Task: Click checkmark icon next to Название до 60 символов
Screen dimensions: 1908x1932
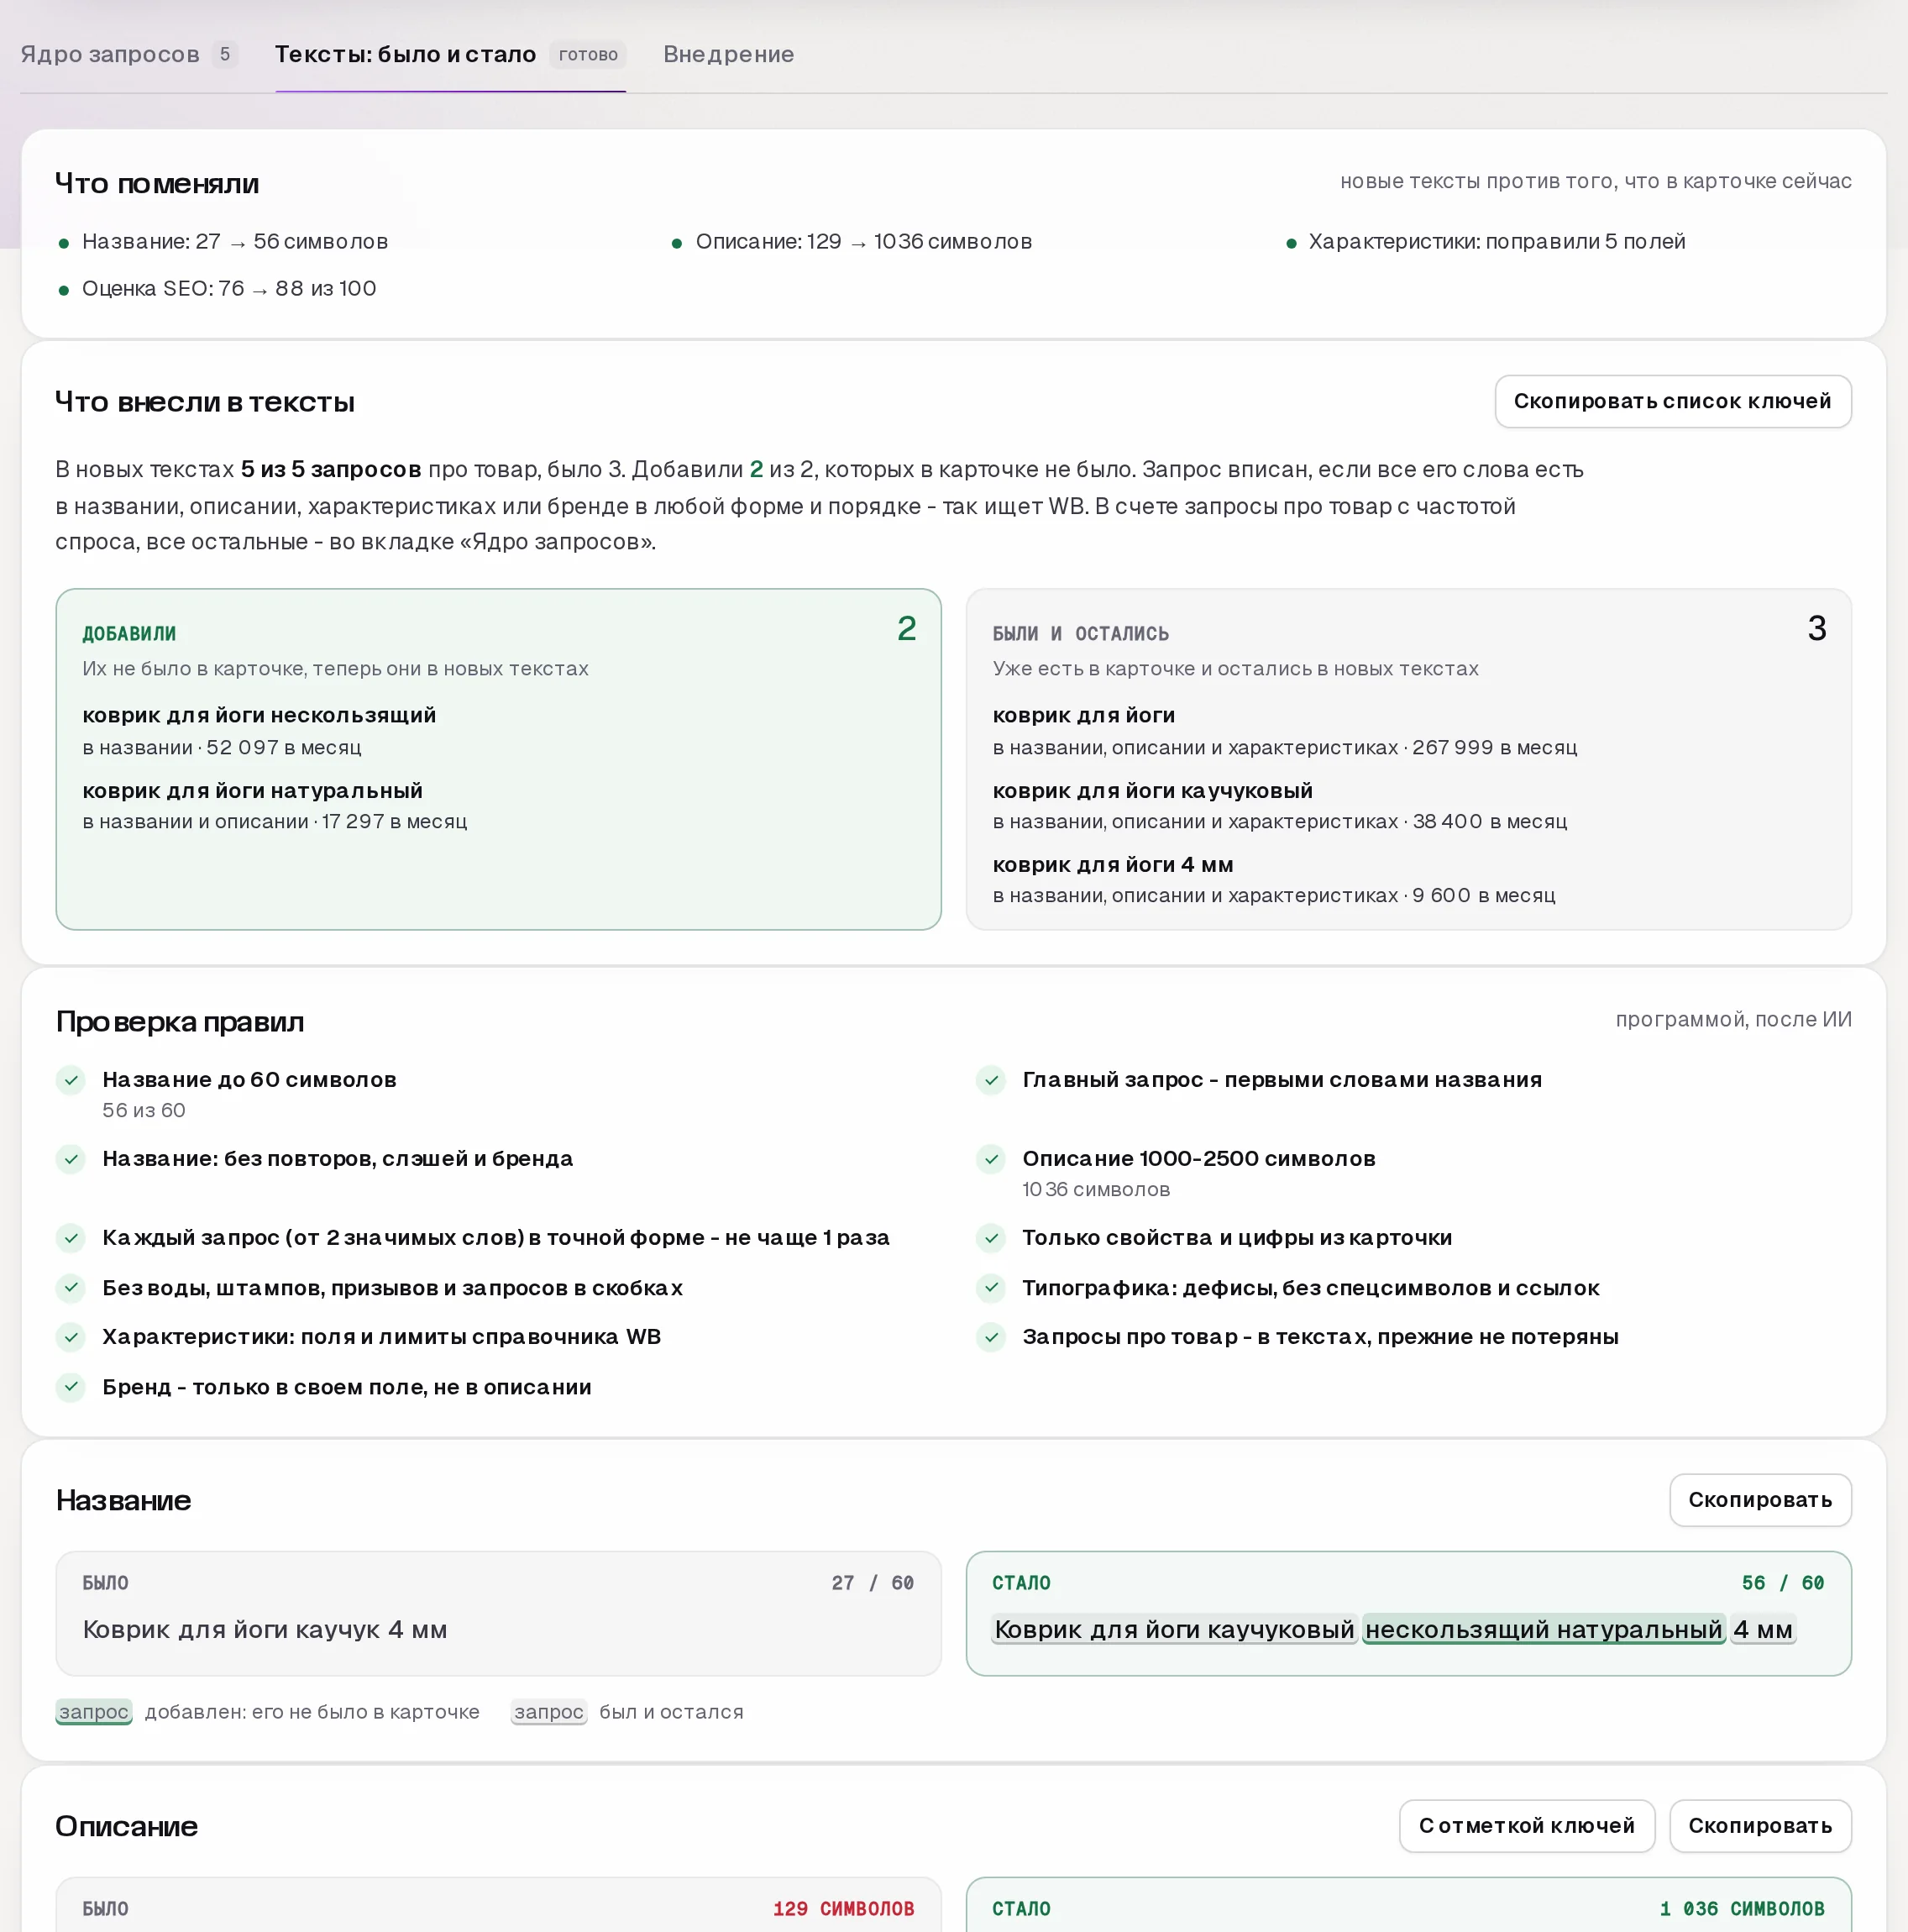Action: [71, 1080]
